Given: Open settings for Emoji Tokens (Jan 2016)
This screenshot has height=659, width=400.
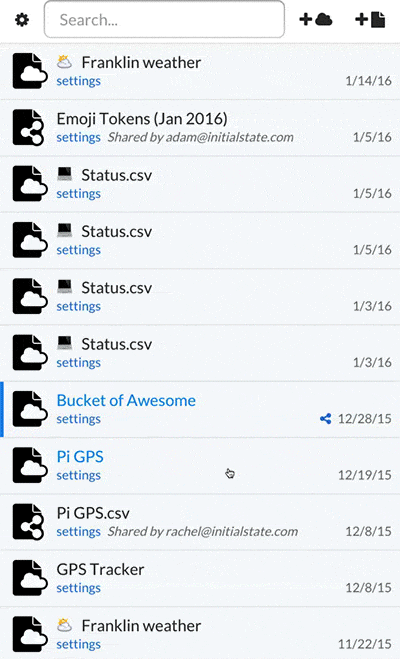Looking at the screenshot, I should coord(79,137).
